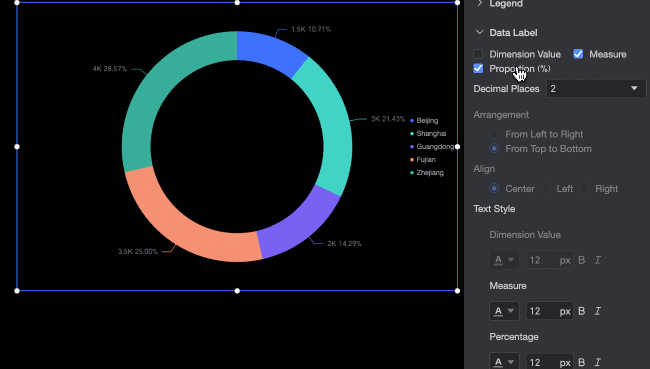Collapse the Data Label section
650x369 pixels.
tap(480, 32)
